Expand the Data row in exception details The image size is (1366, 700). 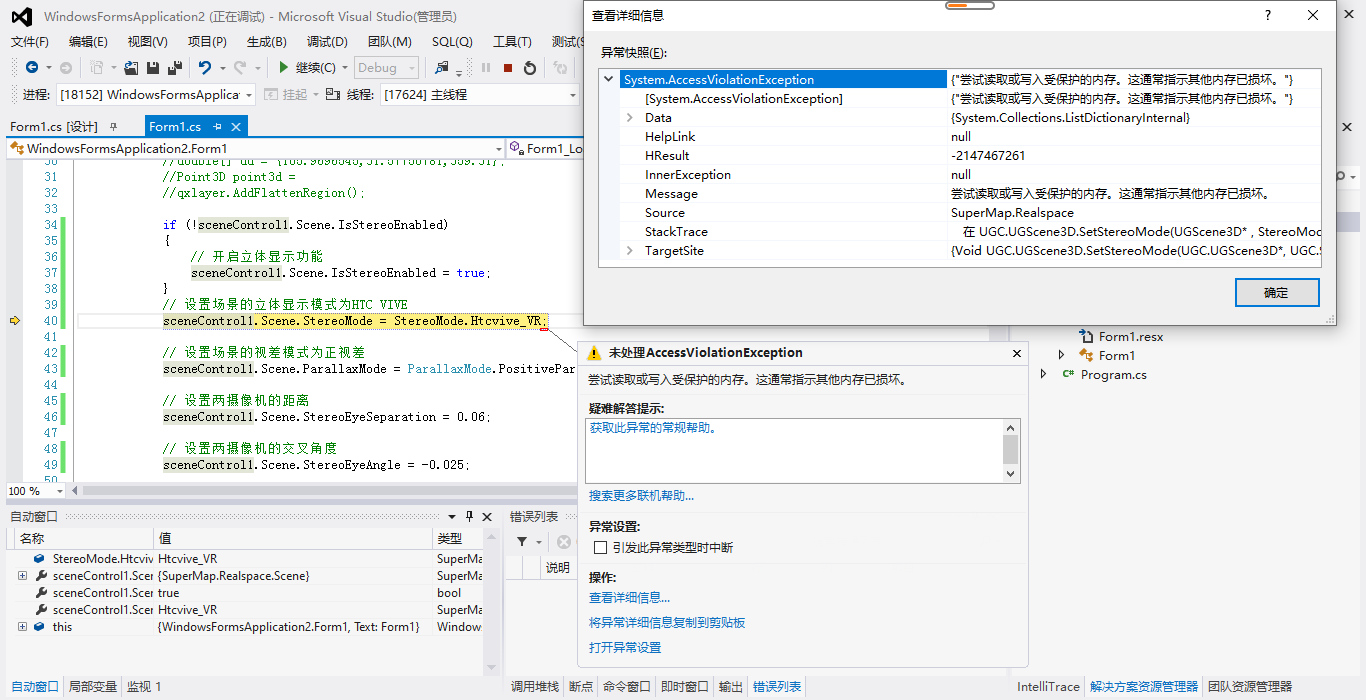[630, 118]
